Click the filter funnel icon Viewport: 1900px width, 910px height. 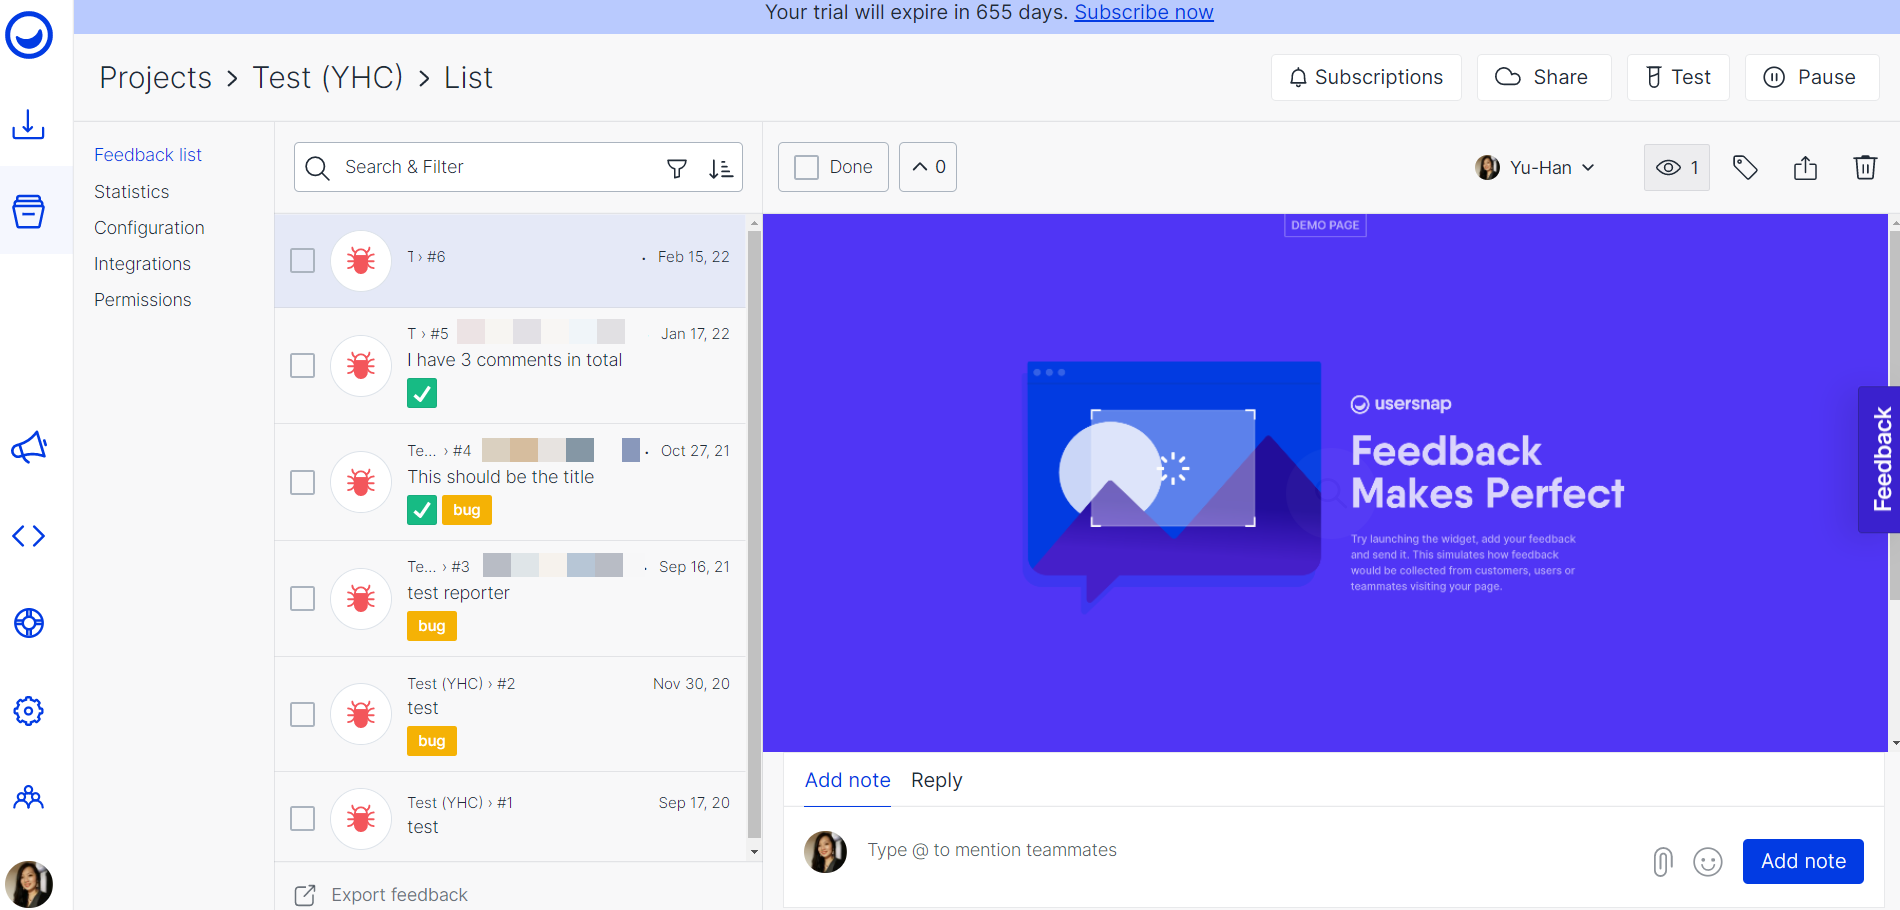coord(677,168)
